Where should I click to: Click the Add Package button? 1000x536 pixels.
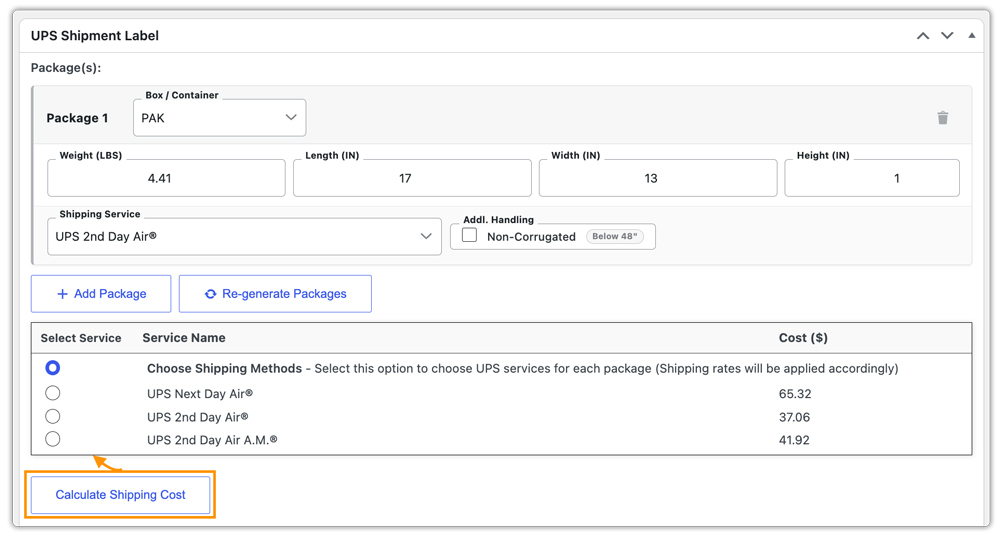coord(101,294)
